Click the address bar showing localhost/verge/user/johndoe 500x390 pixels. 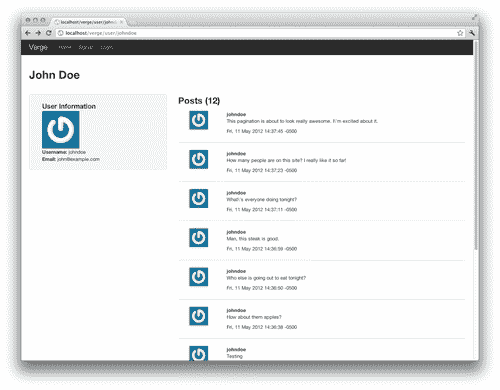(x=260, y=33)
